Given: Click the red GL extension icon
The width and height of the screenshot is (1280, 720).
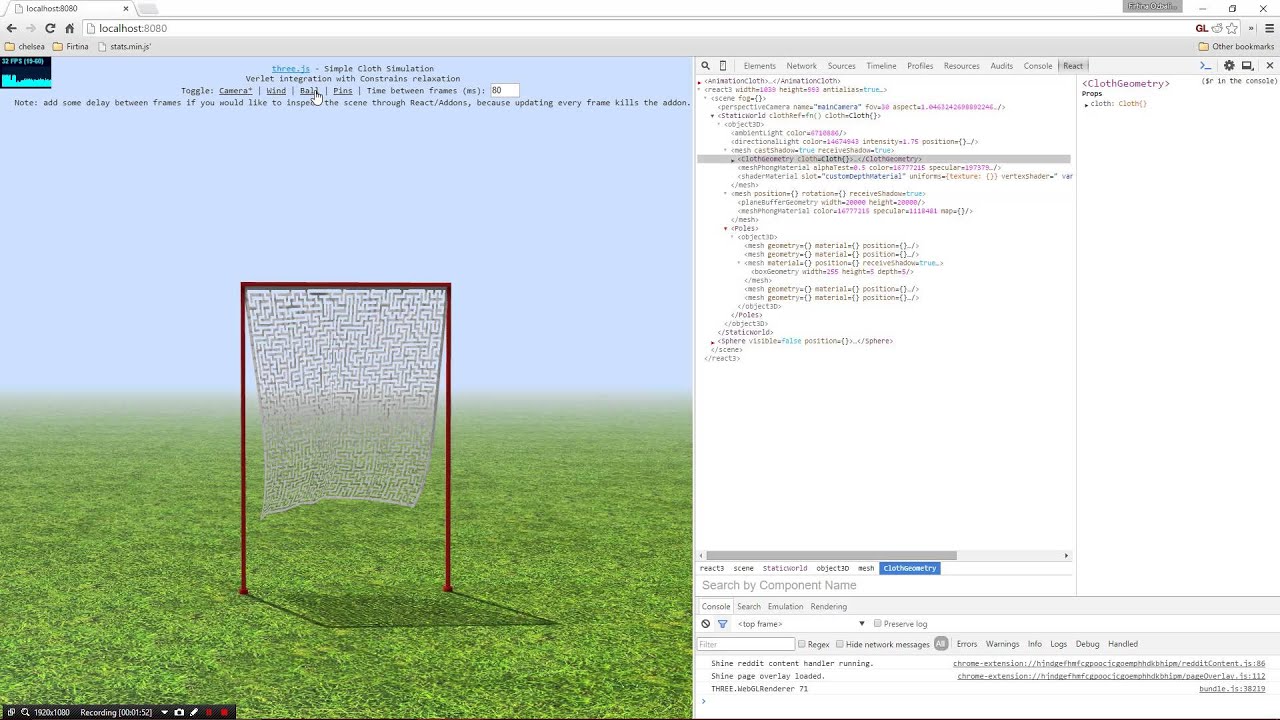Looking at the screenshot, I should (x=1202, y=28).
